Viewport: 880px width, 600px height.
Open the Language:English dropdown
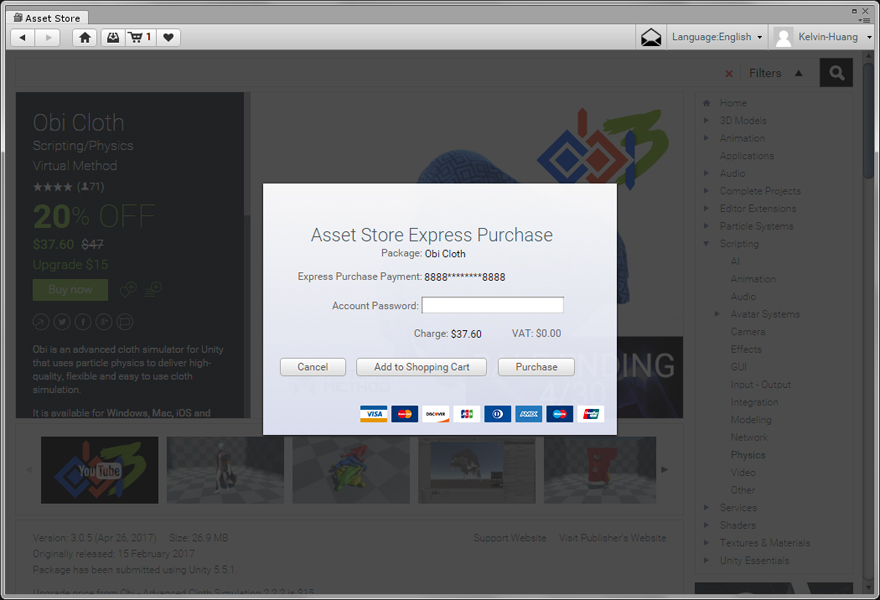[x=717, y=37]
